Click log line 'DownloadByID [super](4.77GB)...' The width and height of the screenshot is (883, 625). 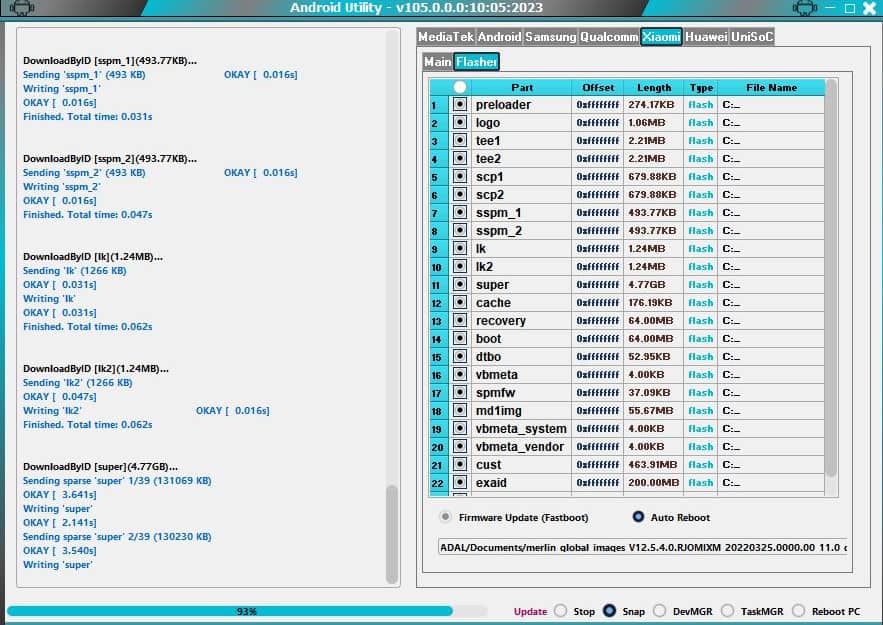100,467
